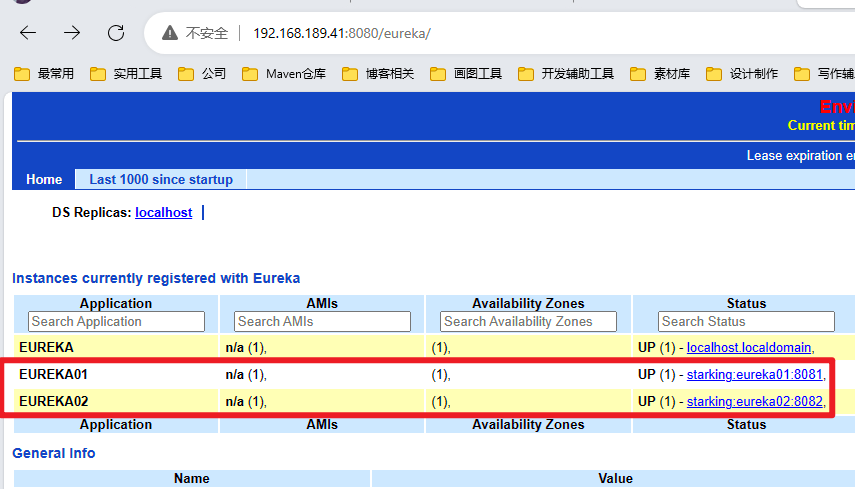
Task: Click the General Info heading
Action: (53, 453)
